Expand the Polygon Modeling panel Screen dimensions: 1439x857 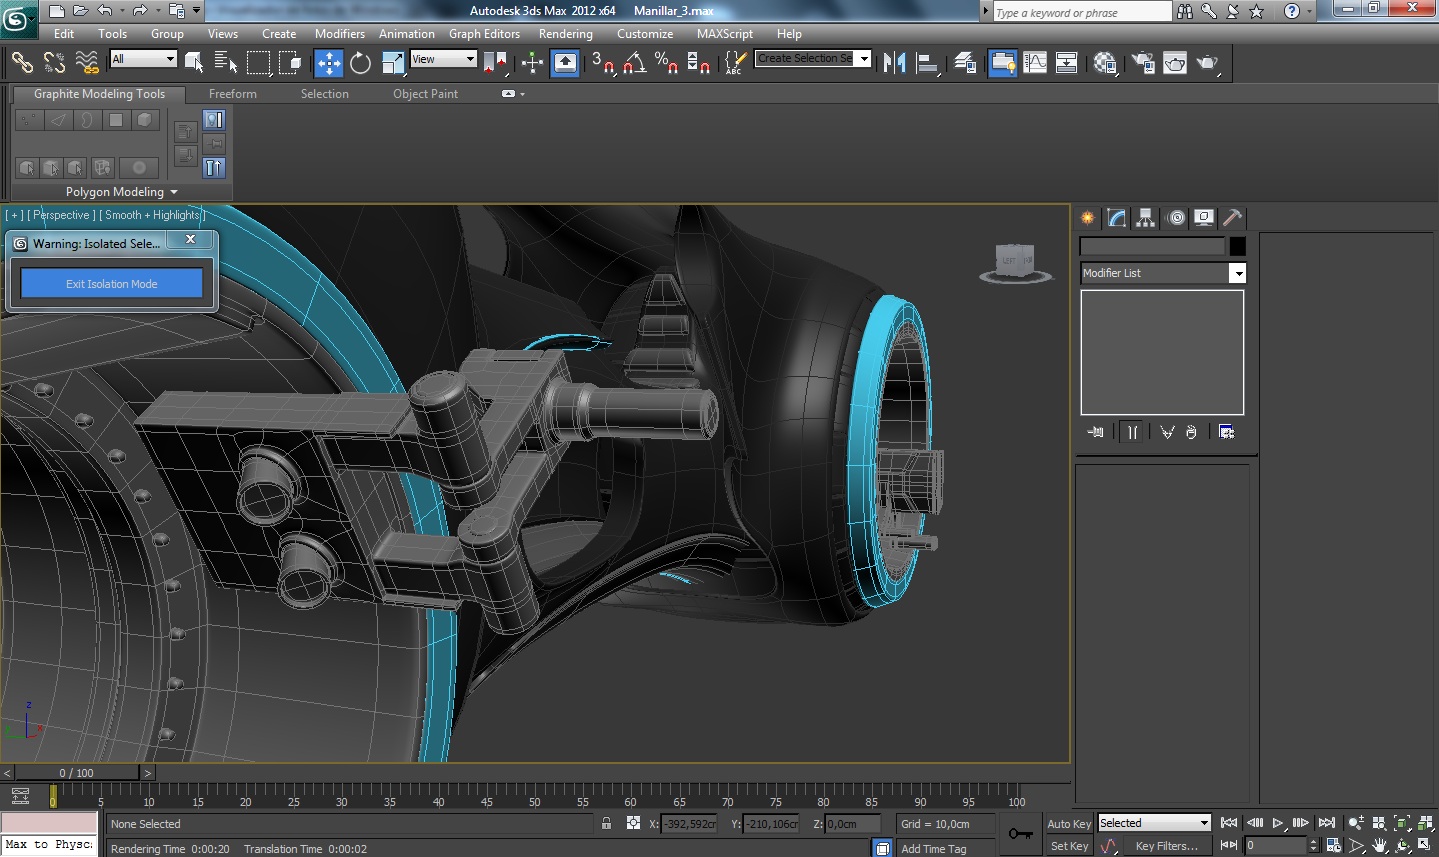click(x=121, y=192)
